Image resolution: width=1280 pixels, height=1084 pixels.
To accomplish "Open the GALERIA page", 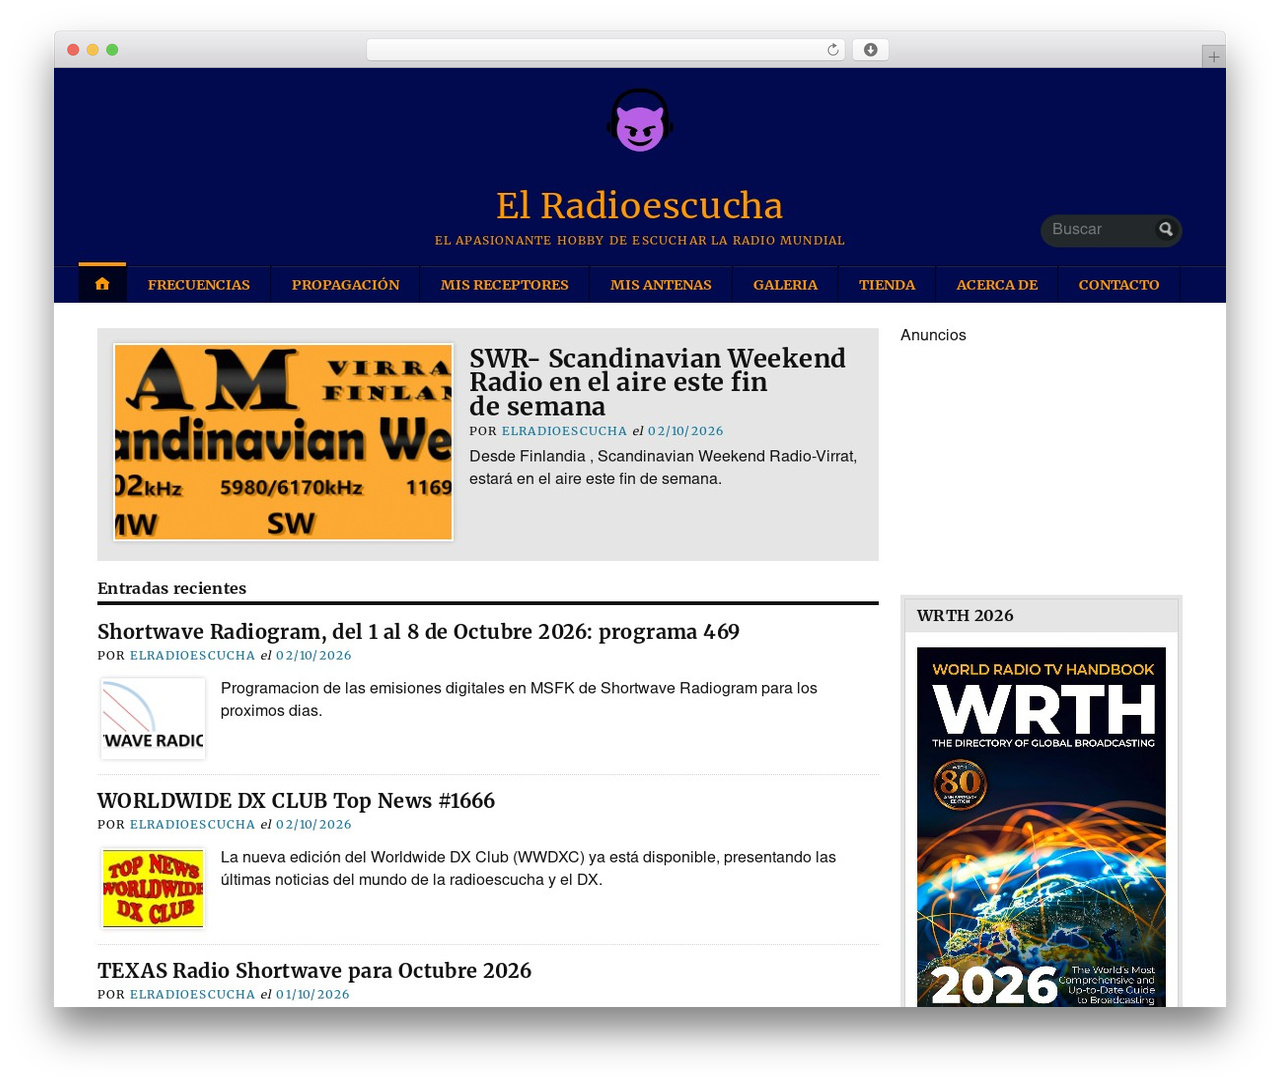I will click(785, 285).
